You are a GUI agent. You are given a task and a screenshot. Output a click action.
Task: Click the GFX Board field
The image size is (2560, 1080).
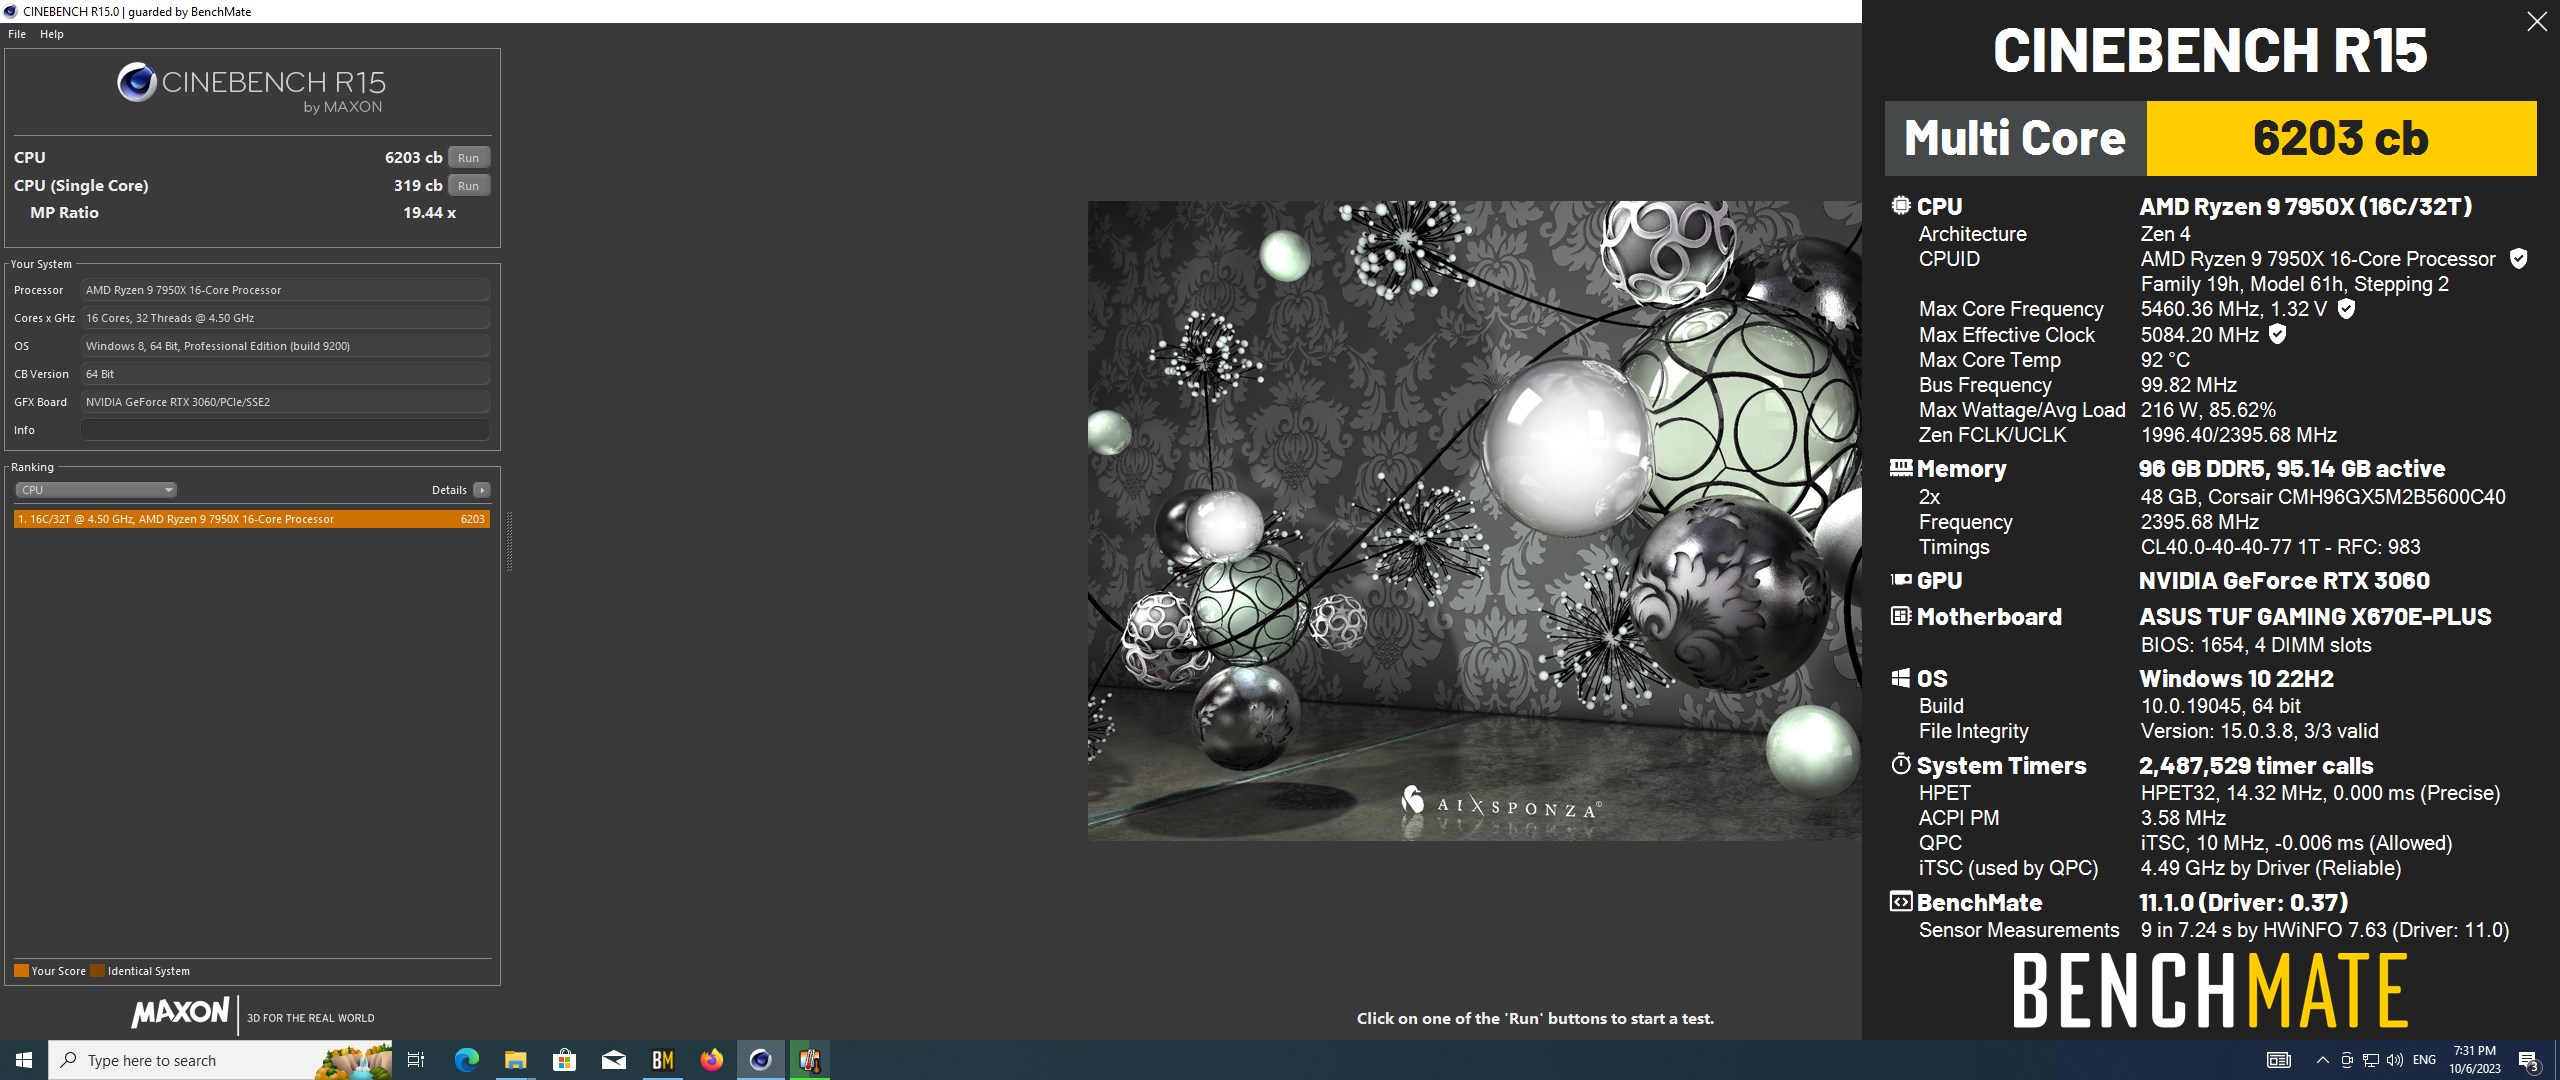(285, 402)
